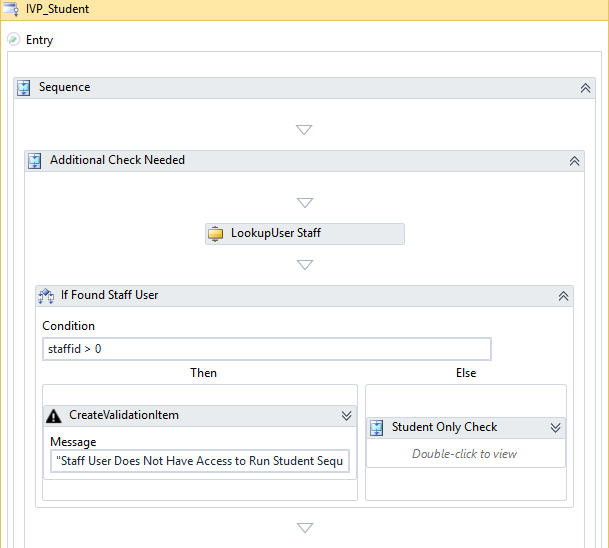
Task: Edit the staffid > 0 condition field
Action: click(x=267, y=349)
